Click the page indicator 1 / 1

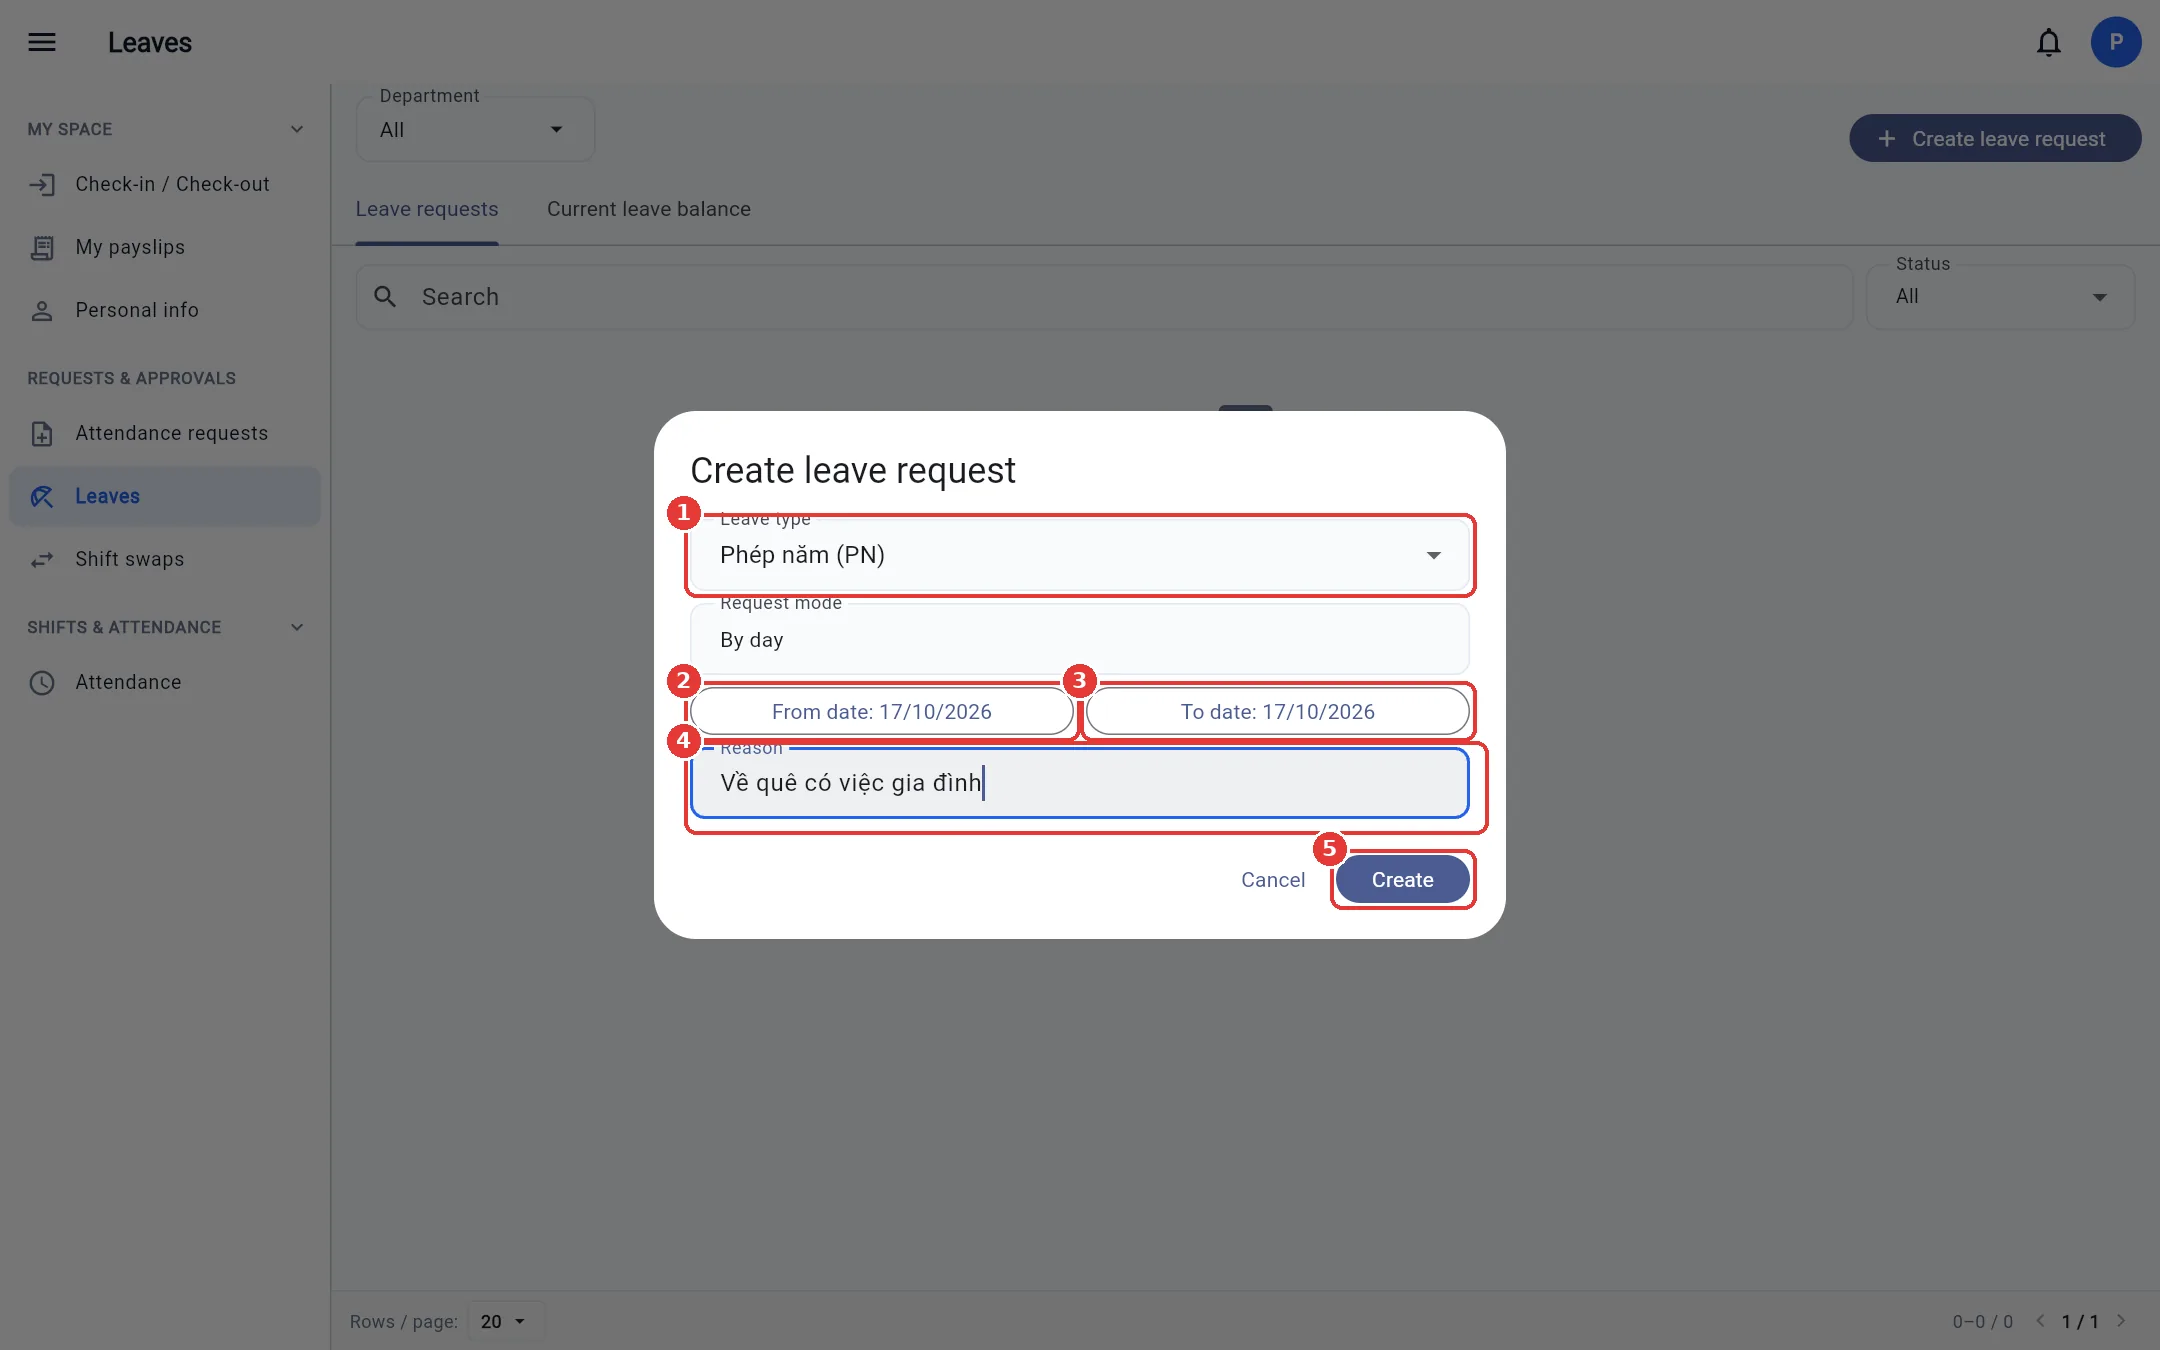(2080, 1322)
